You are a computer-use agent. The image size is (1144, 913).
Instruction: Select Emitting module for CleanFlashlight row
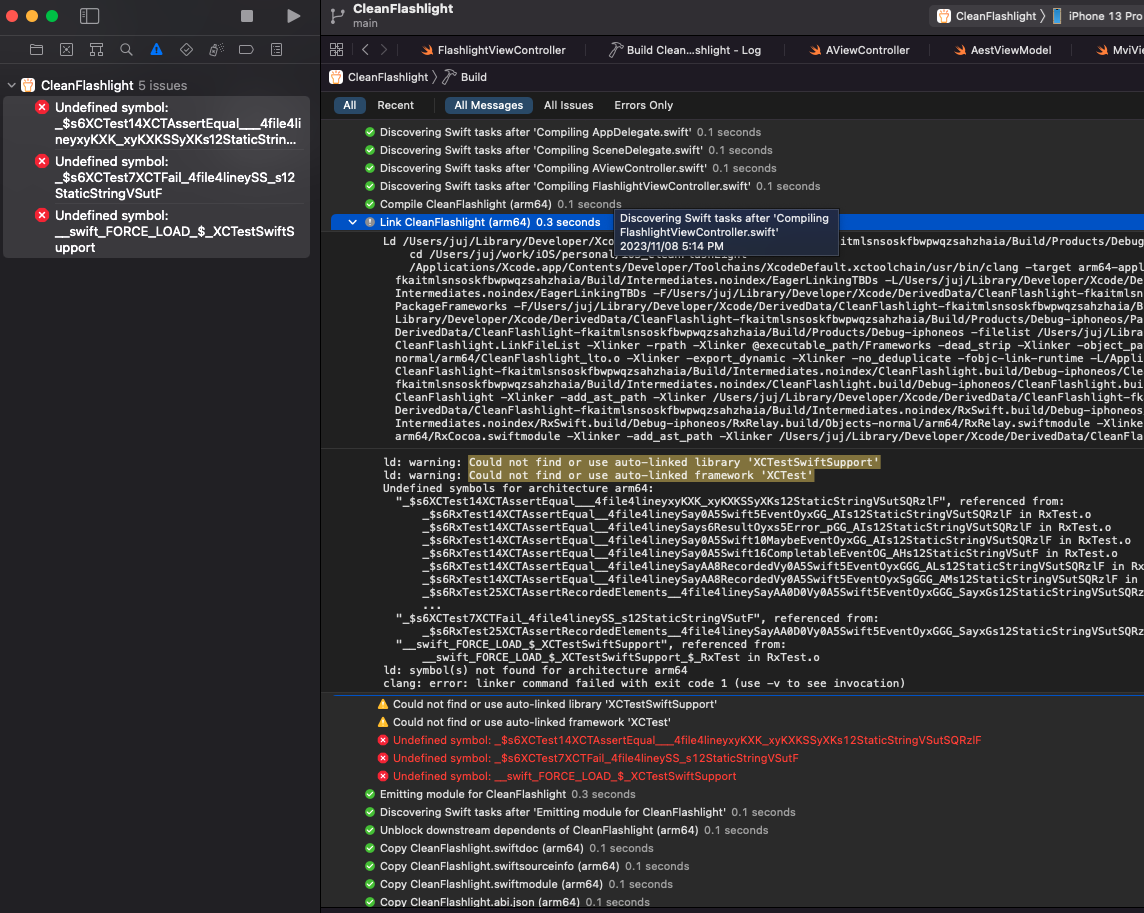click(x=500, y=794)
